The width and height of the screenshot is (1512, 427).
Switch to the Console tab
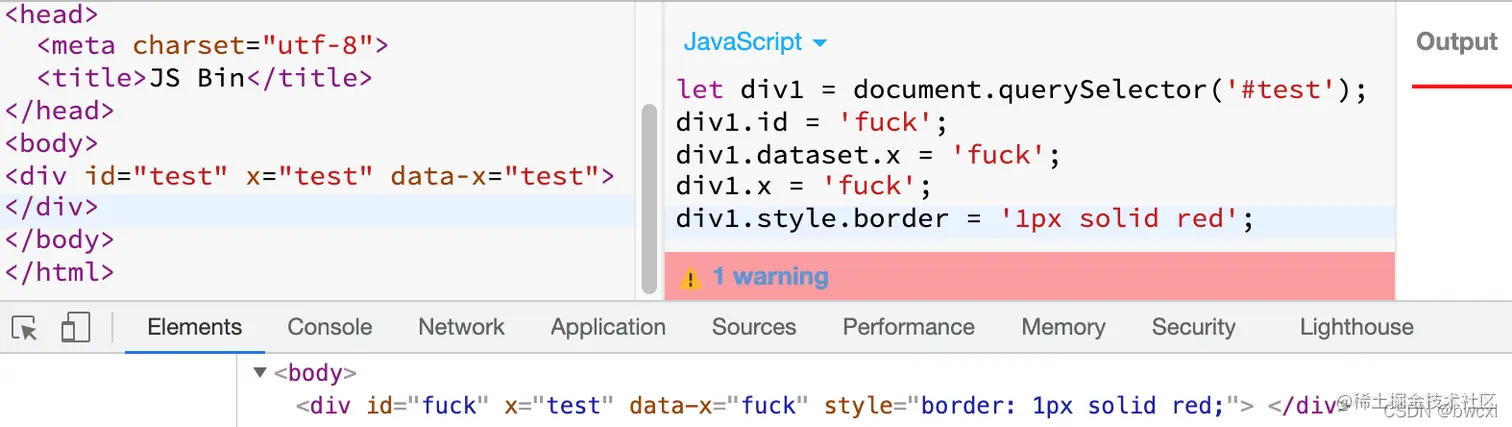click(x=329, y=327)
